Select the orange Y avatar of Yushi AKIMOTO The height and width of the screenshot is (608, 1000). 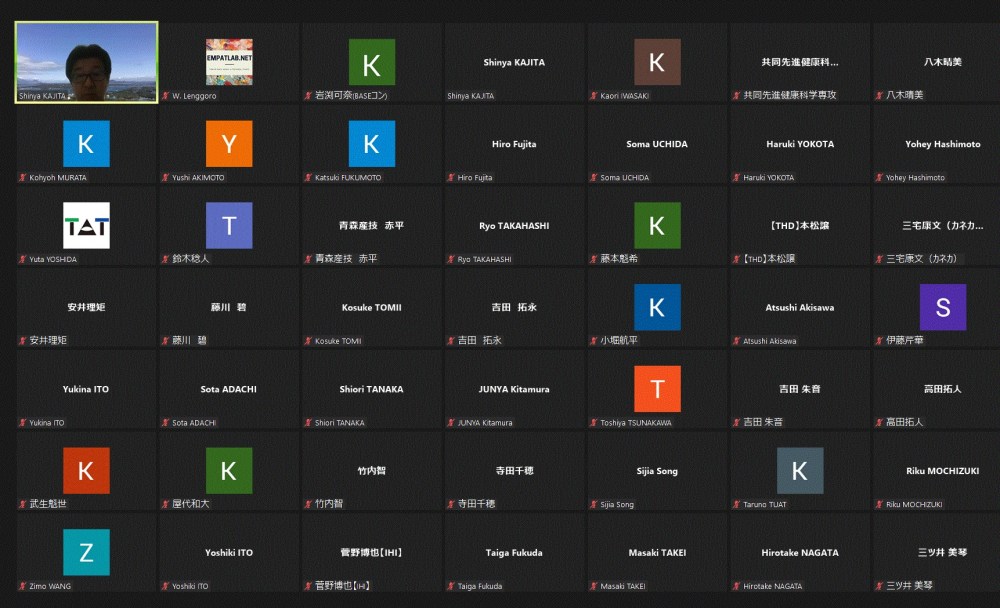(x=229, y=144)
